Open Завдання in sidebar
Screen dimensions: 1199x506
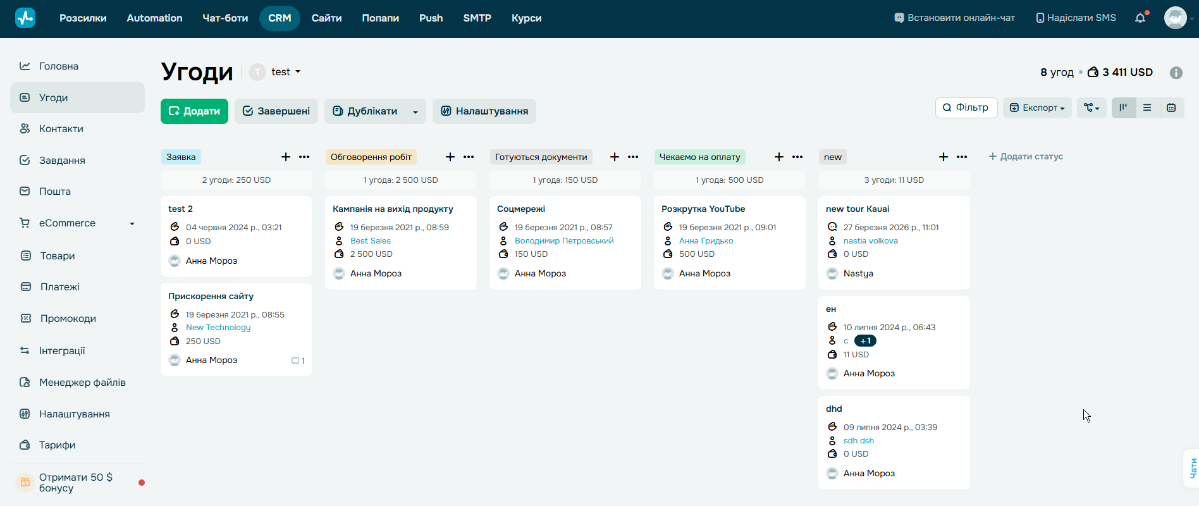coord(76,161)
